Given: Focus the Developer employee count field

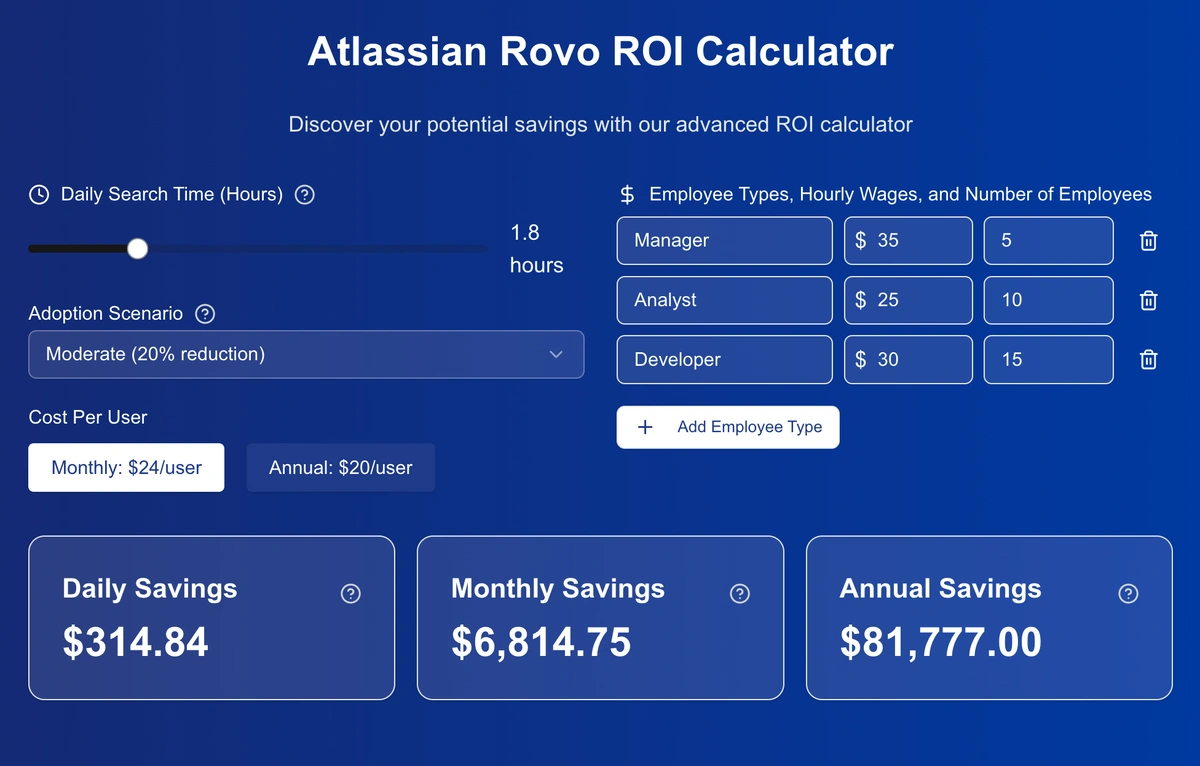Looking at the screenshot, I should [1048, 360].
